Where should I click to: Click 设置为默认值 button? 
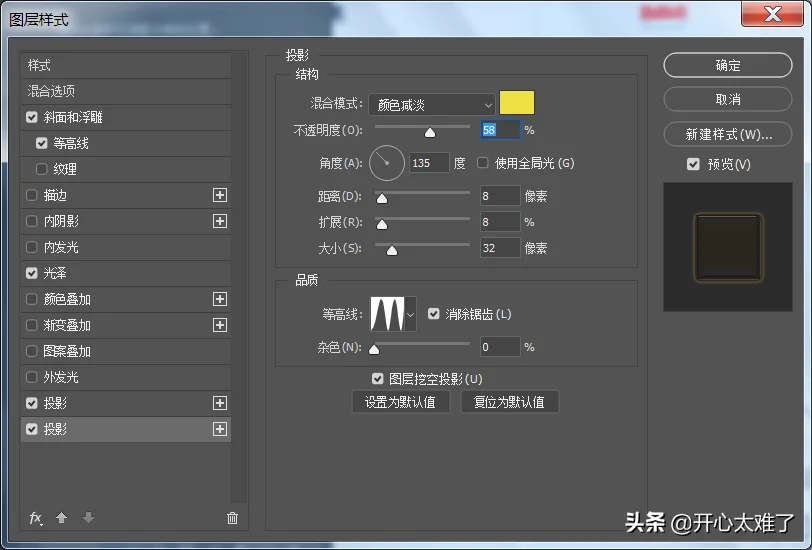(x=400, y=402)
